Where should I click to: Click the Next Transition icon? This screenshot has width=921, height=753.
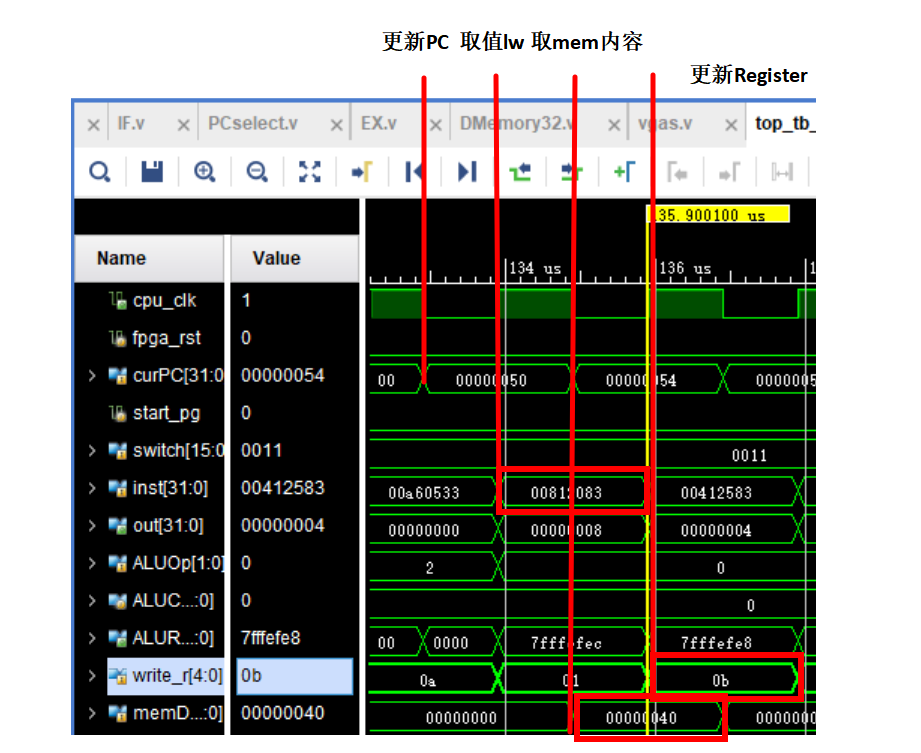pos(572,172)
